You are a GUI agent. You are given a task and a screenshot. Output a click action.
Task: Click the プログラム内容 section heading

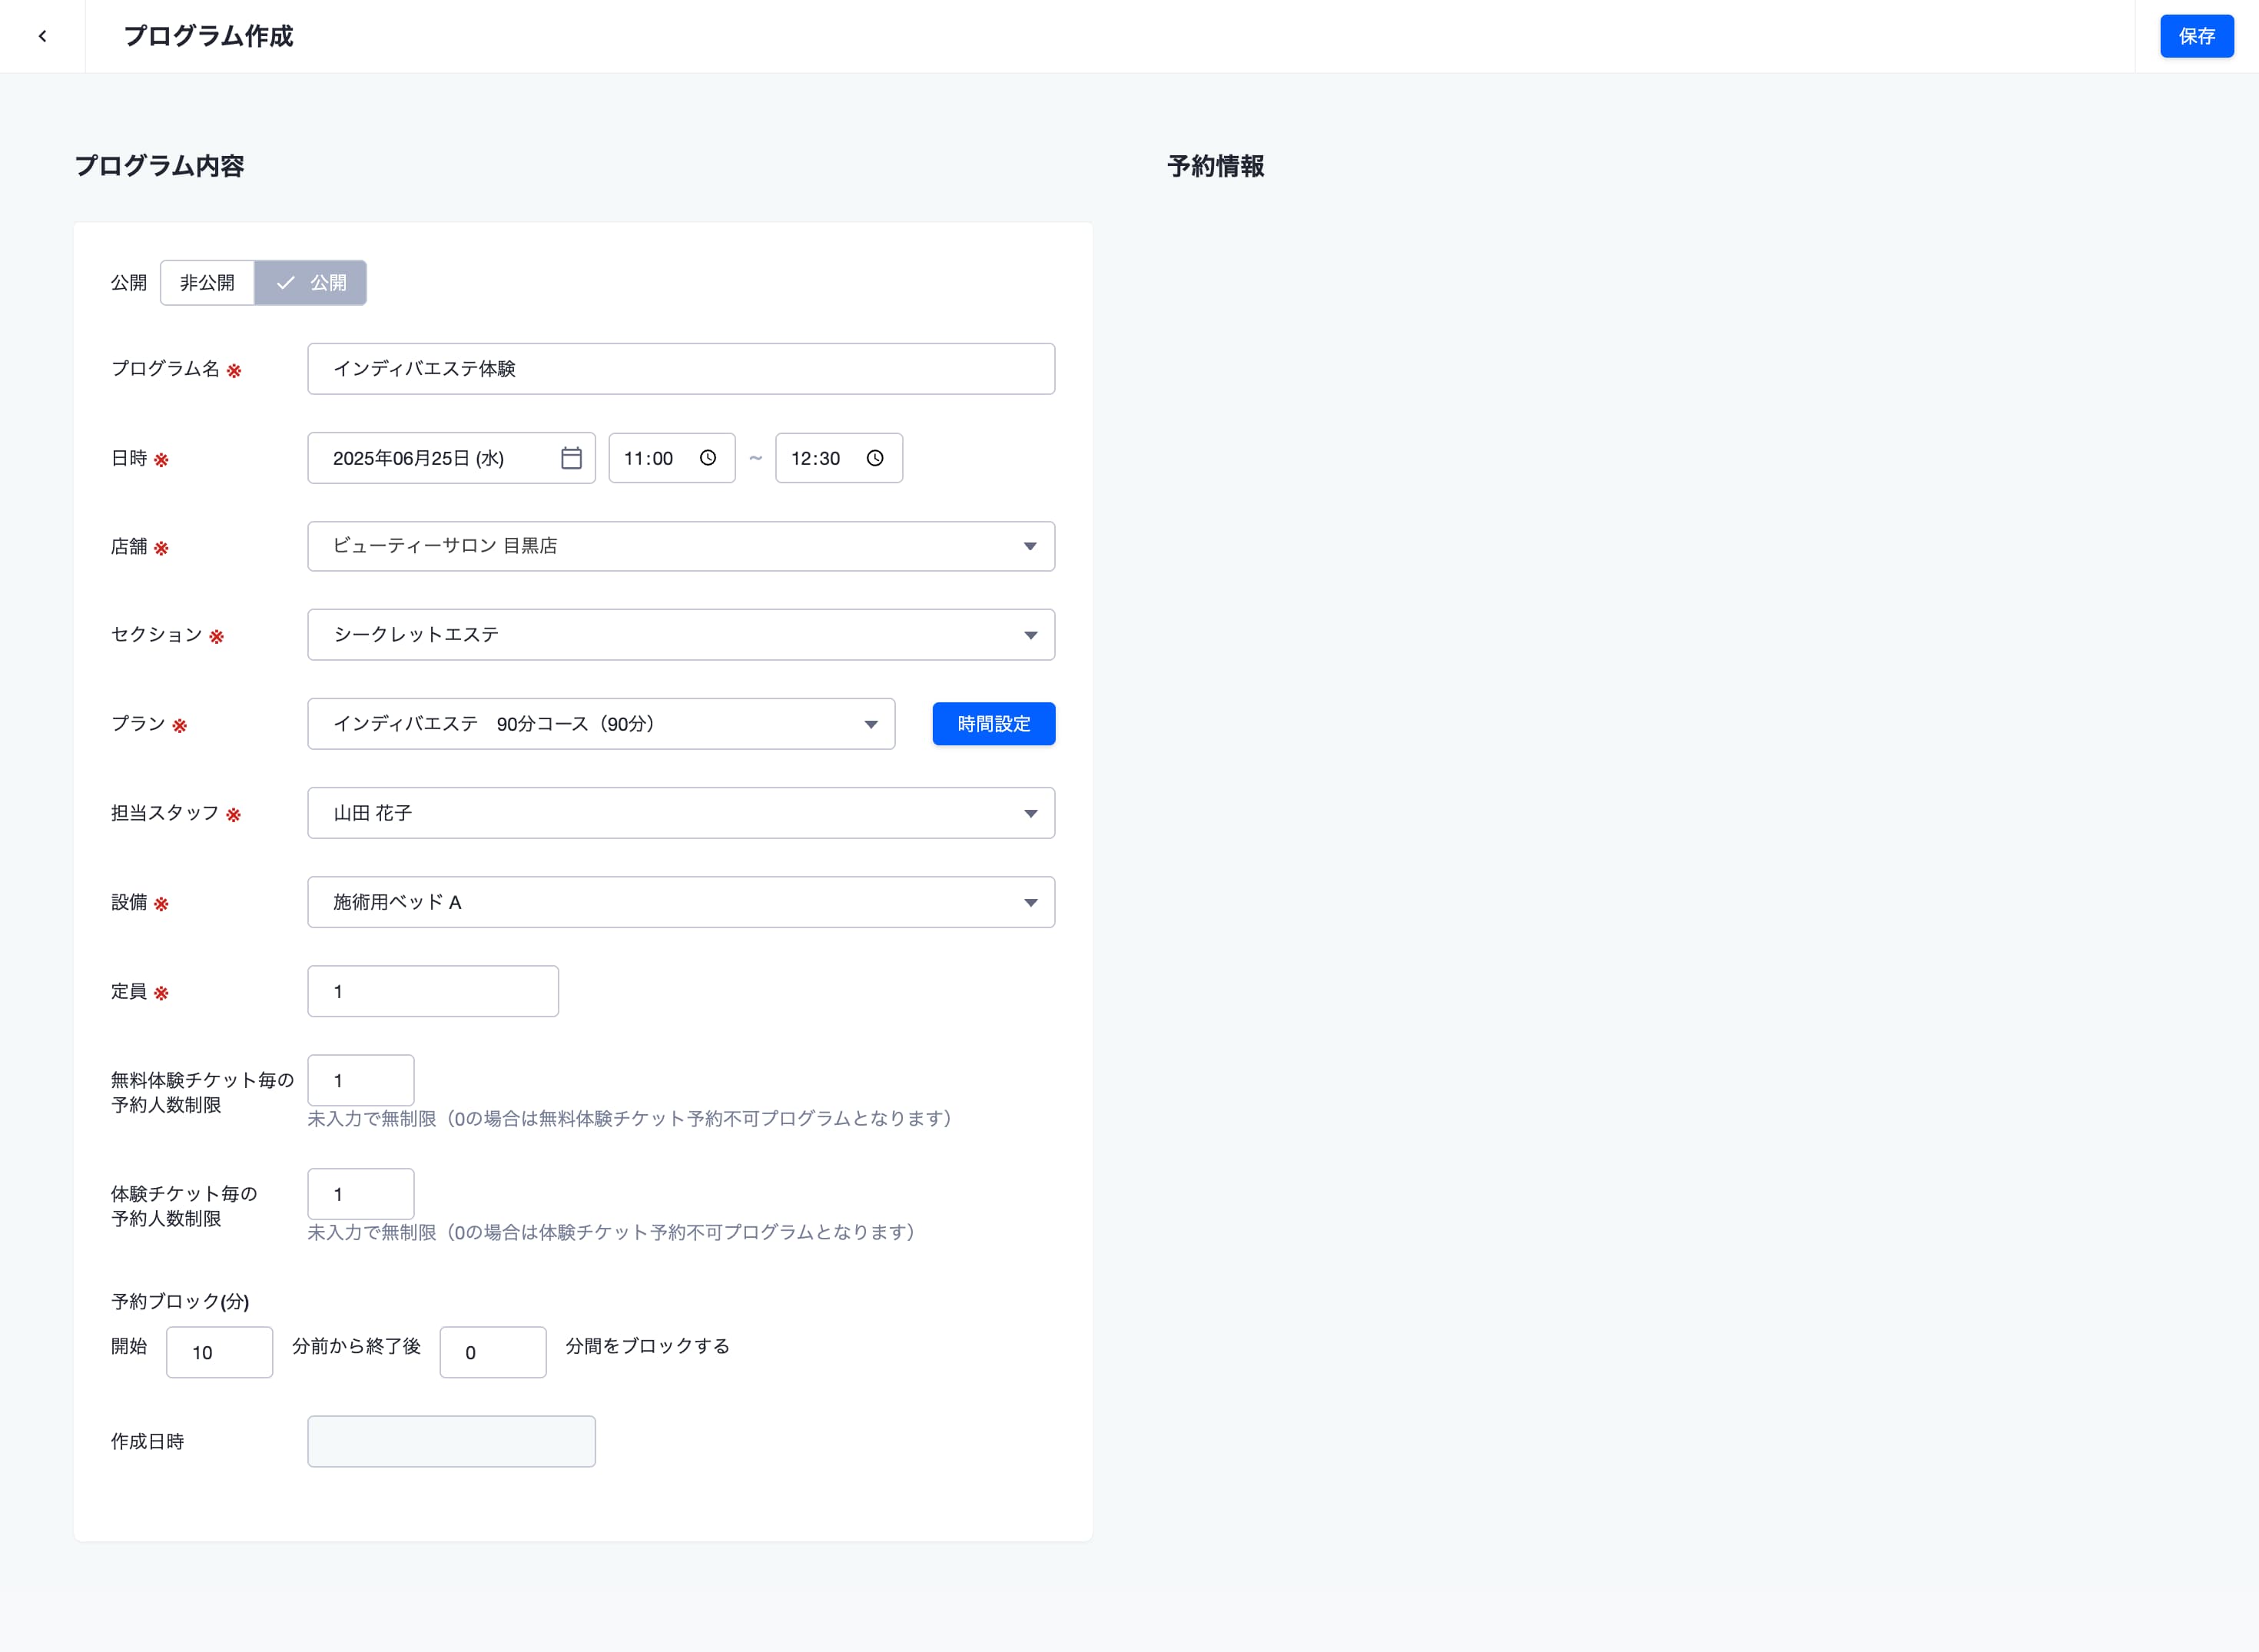[160, 166]
